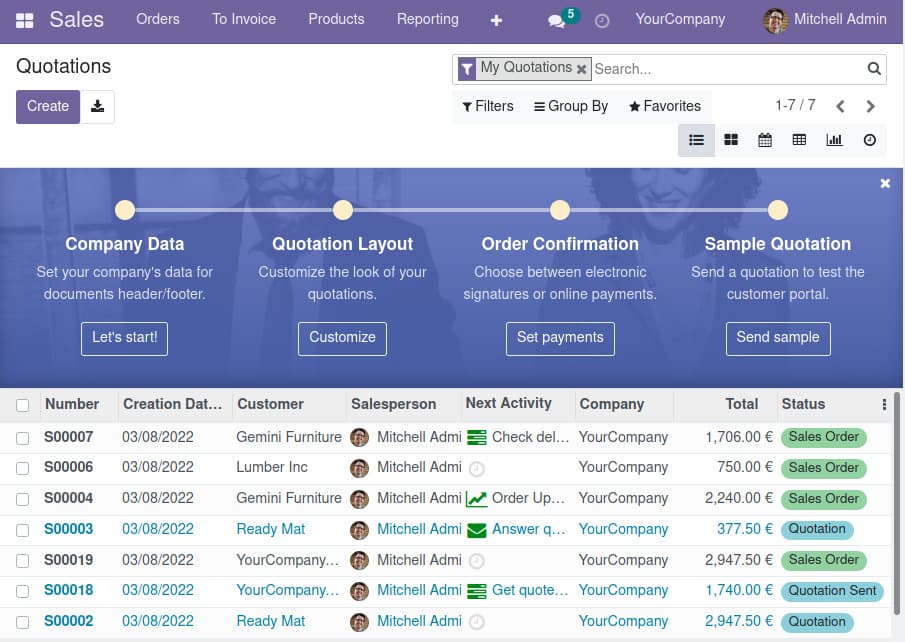Viewport: 905px width, 642px height.
Task: Remove the My Quotations filter facet
Action: click(582, 69)
